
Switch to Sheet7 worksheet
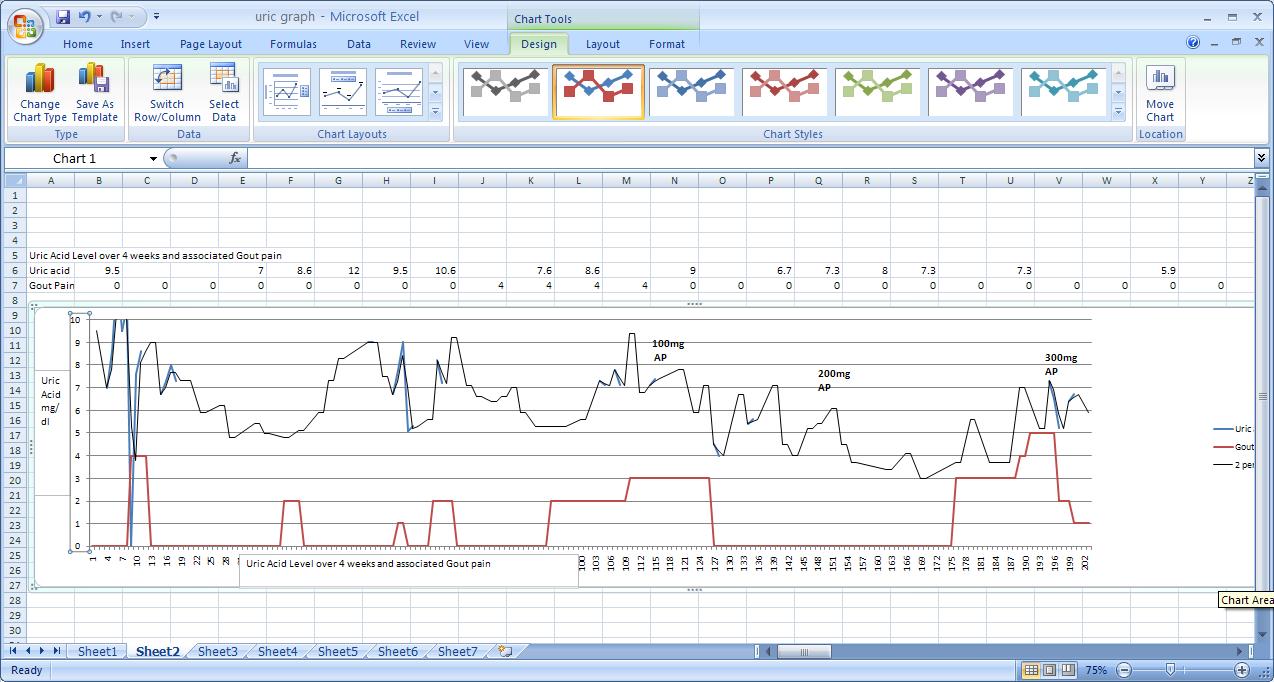tap(457, 651)
